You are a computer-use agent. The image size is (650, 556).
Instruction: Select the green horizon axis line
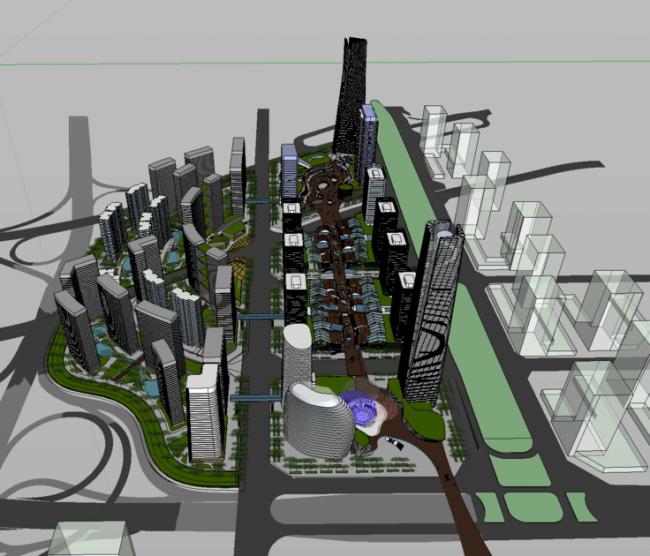point(400,63)
